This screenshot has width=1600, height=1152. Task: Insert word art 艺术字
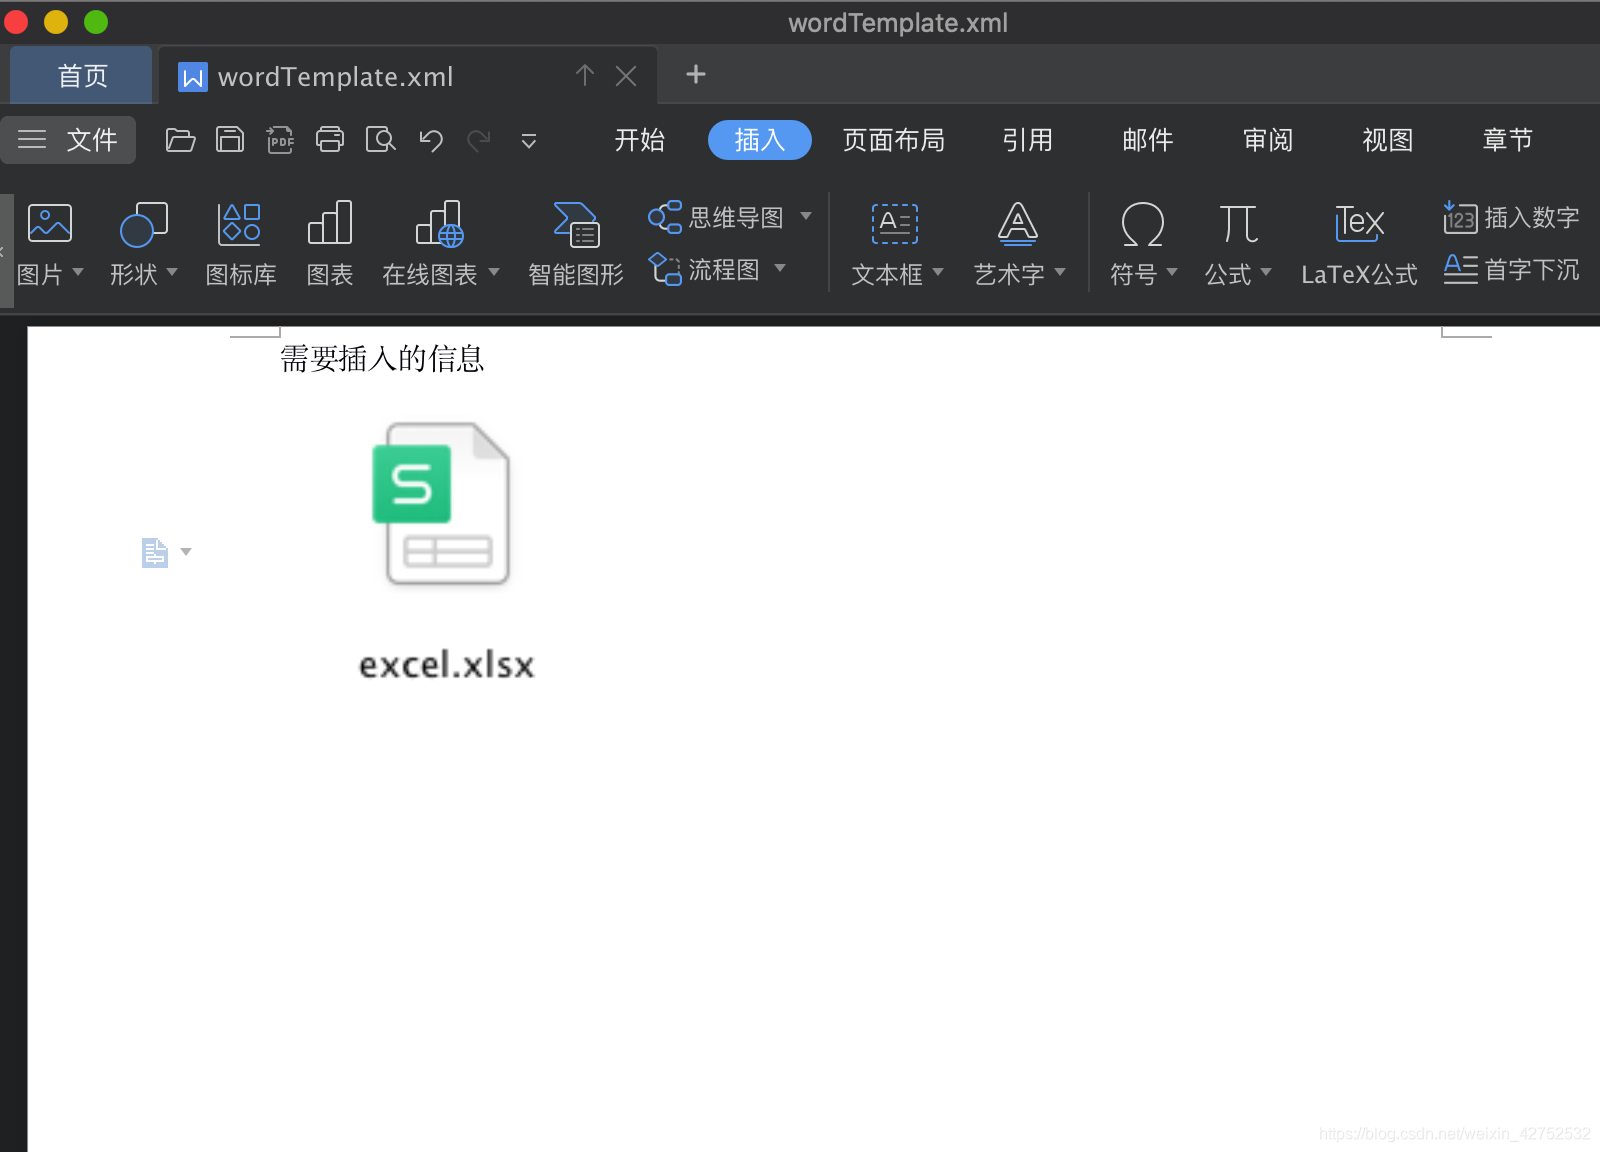[1018, 224]
